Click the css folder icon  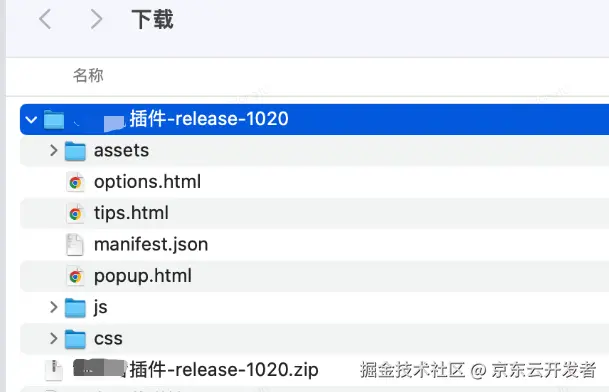coord(75,340)
